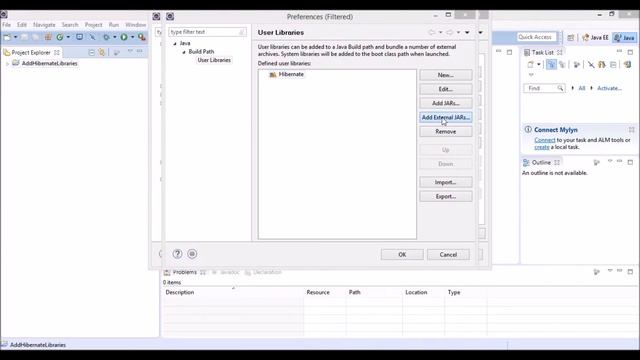Open the Navigate menu
Image resolution: width=640 pixels, height=360 pixels.
[x=44, y=25]
